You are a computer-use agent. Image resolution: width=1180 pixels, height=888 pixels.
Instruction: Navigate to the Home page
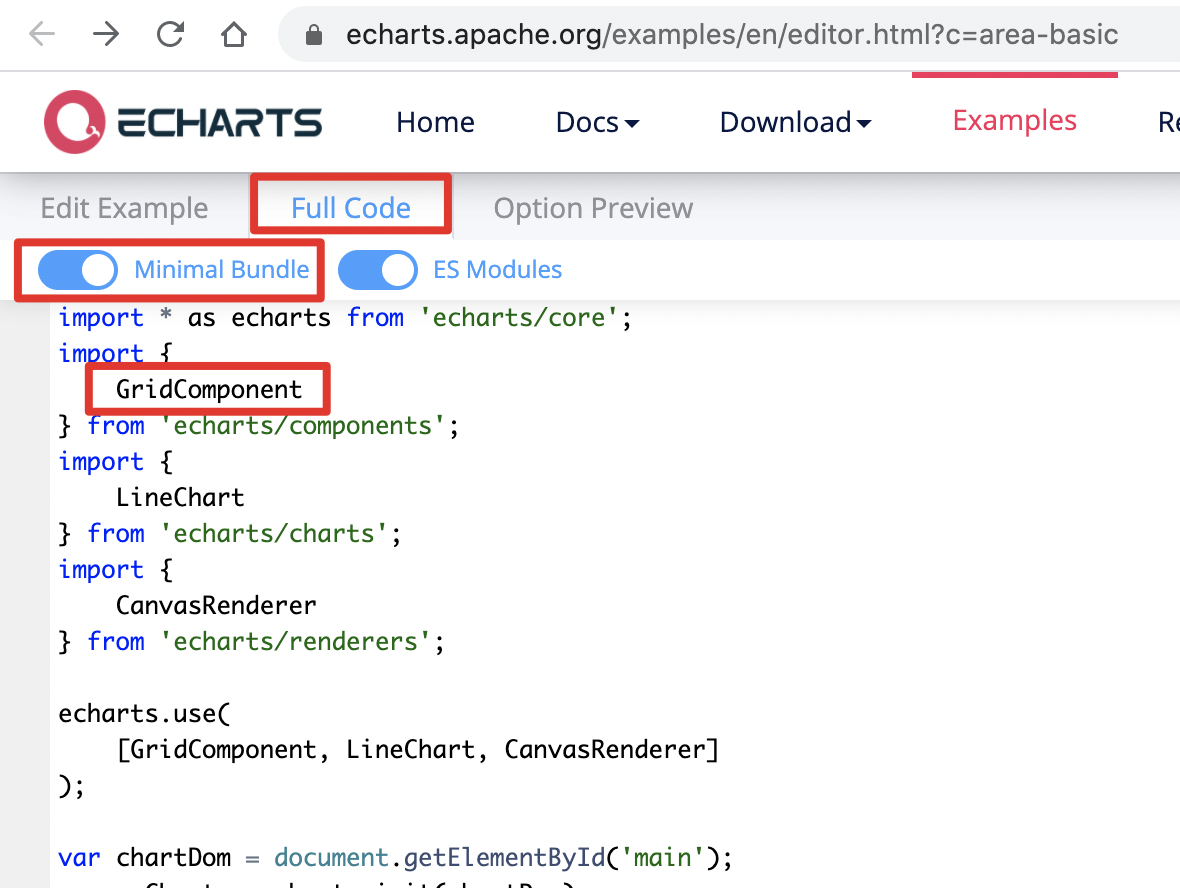click(x=435, y=121)
